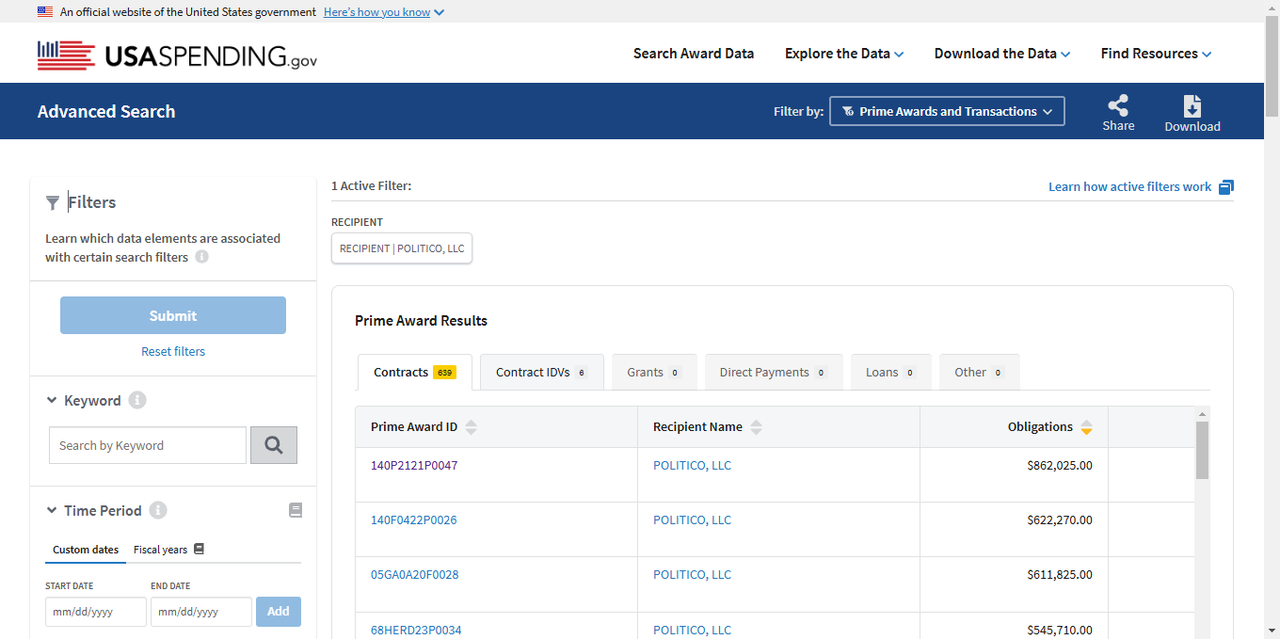Open award 68HERD23P0034
The height and width of the screenshot is (639, 1280).
tap(416, 630)
